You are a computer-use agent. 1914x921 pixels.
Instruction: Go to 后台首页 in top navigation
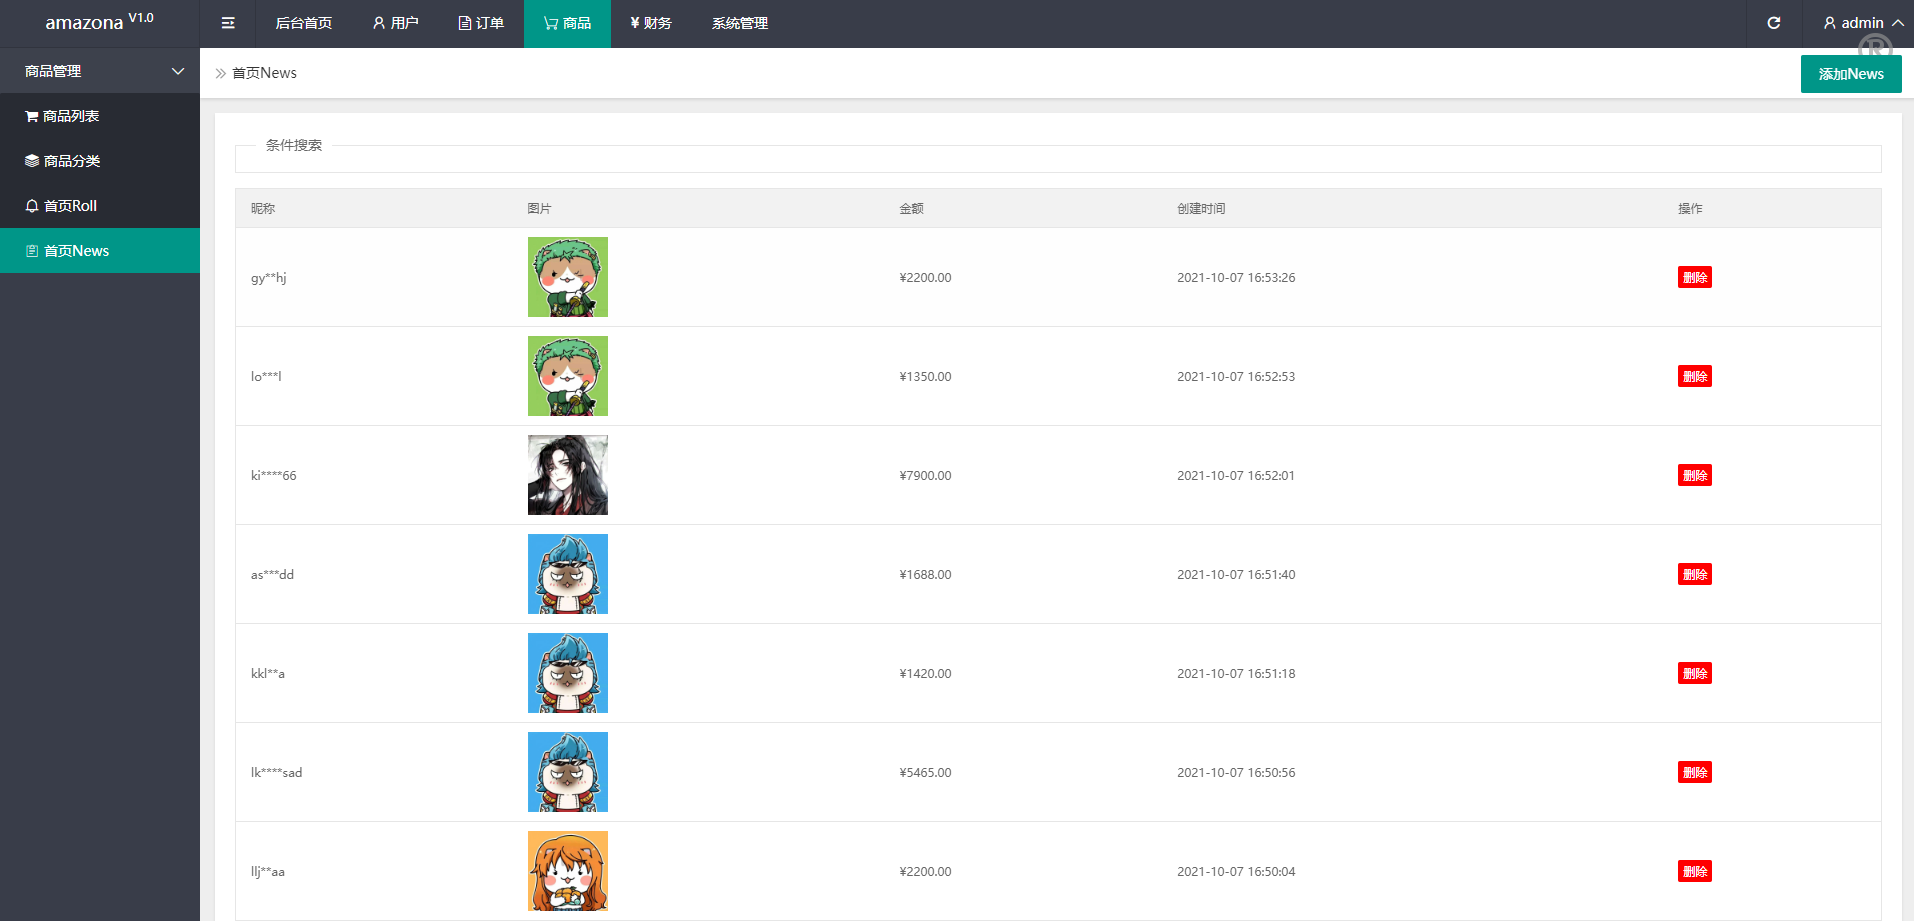pyautogui.click(x=303, y=23)
